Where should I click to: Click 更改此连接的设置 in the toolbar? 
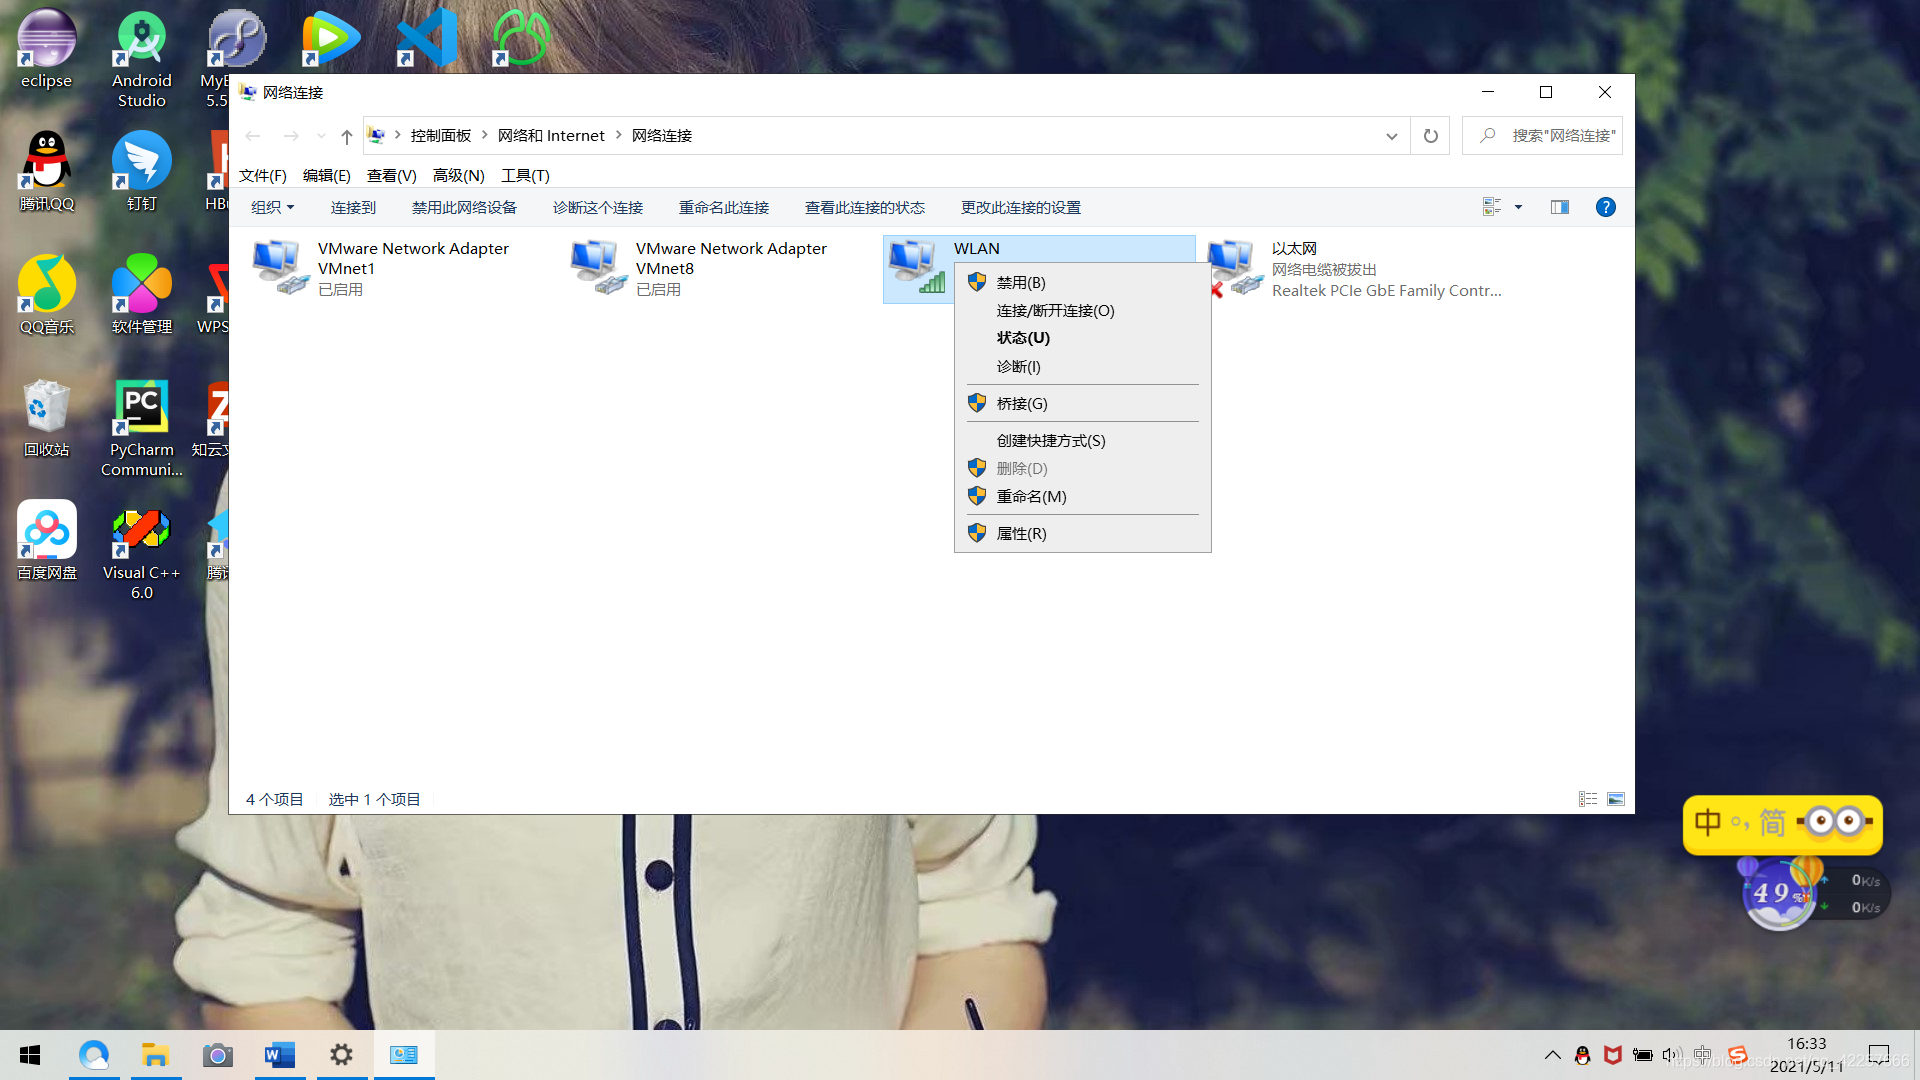coord(1020,207)
